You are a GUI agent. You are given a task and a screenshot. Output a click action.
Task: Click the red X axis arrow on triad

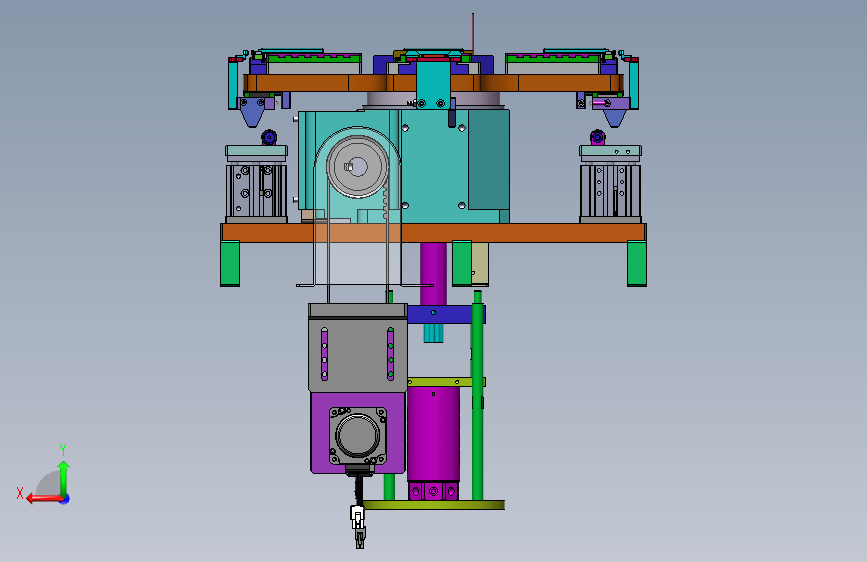(x=44, y=498)
